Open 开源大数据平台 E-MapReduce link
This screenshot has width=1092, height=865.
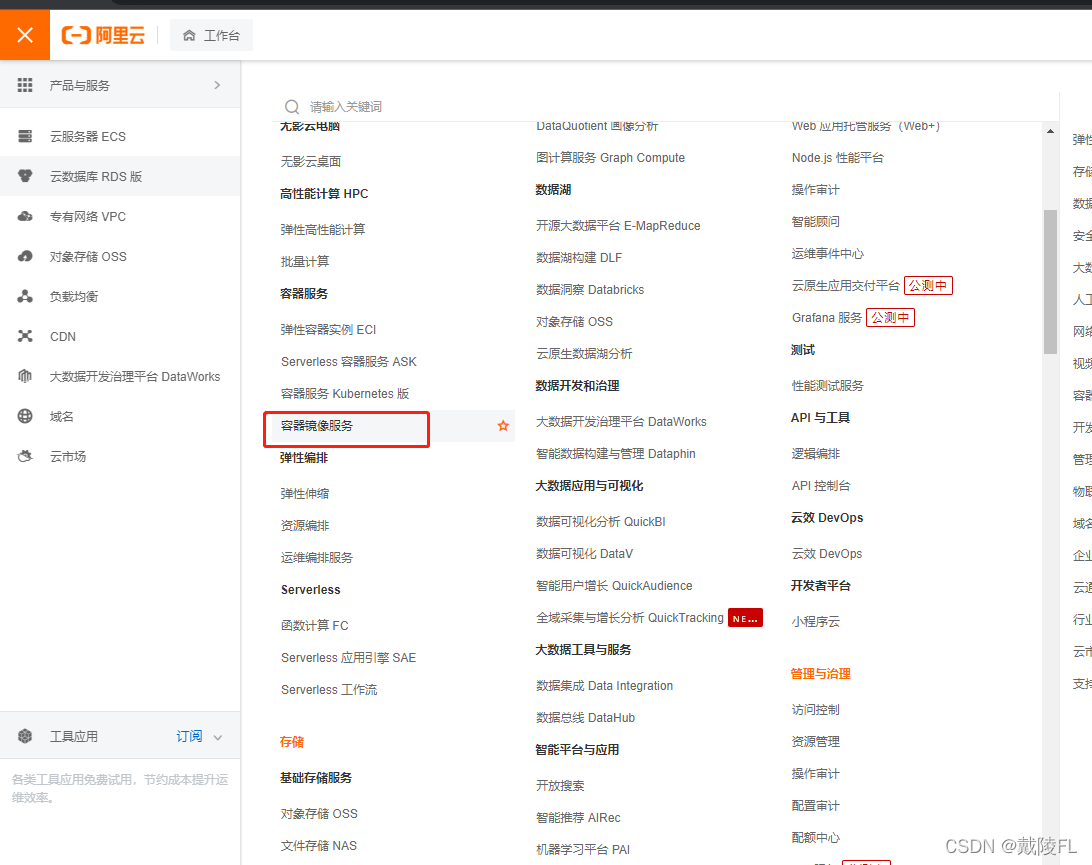[618, 226]
